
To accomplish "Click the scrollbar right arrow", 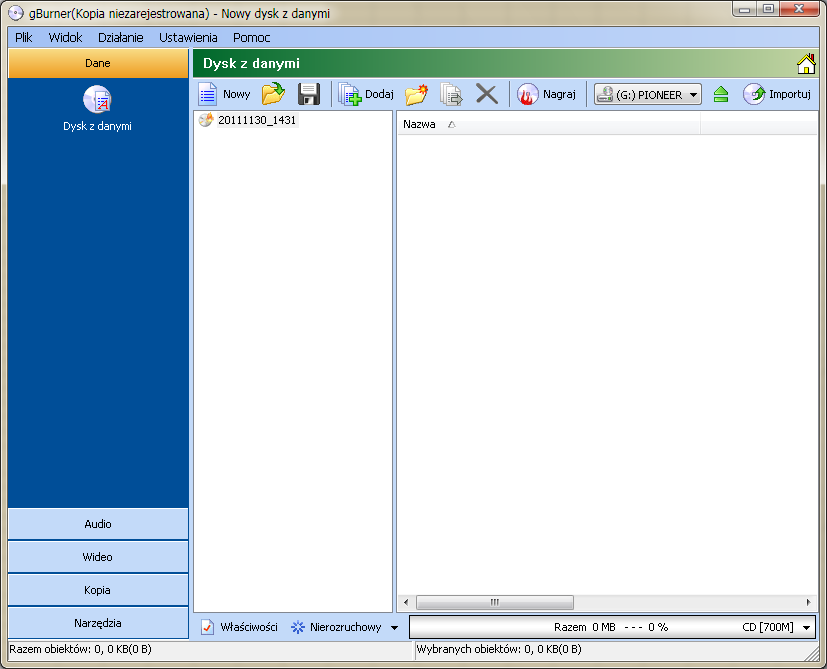I will 809,602.
